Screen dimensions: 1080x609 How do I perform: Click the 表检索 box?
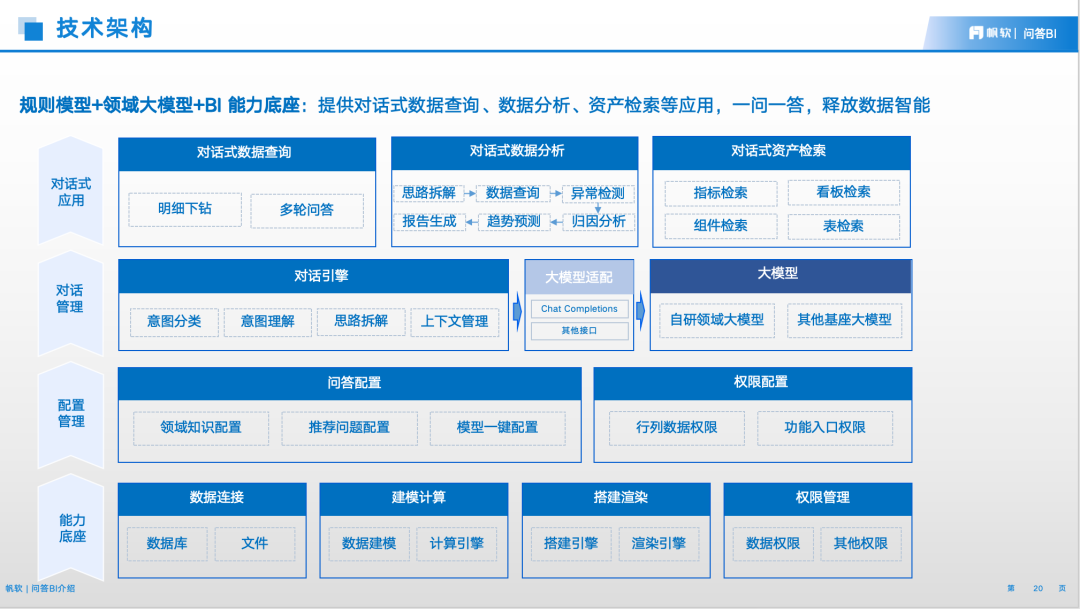coord(844,226)
